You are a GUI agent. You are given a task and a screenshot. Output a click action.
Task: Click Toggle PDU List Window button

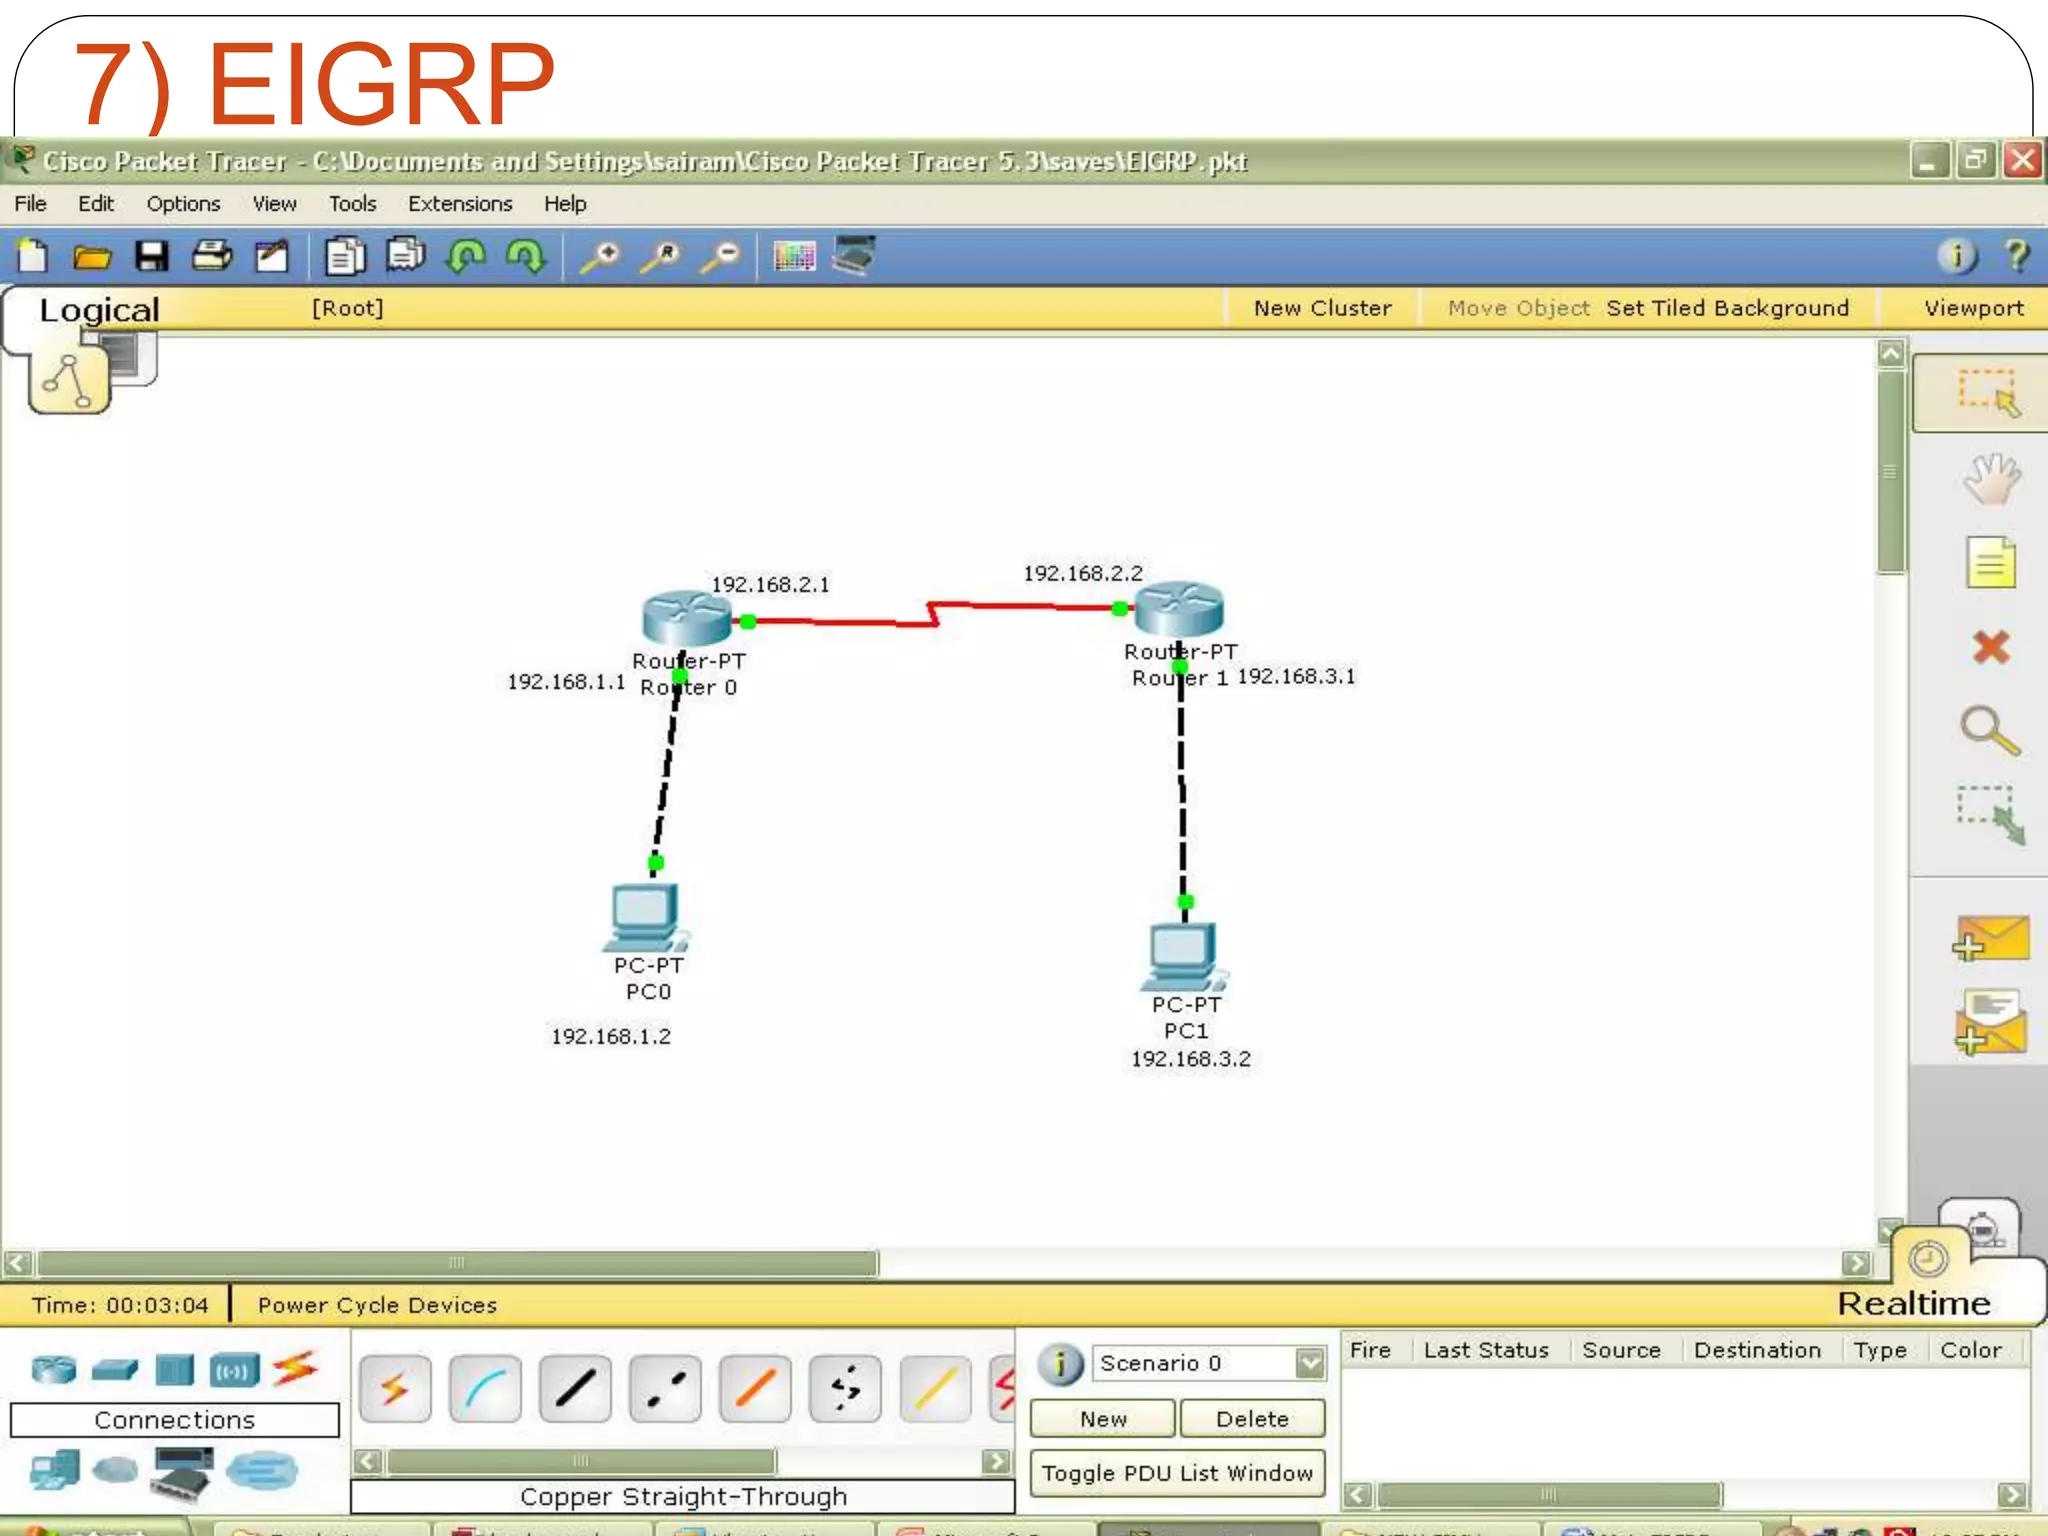pos(1177,1473)
